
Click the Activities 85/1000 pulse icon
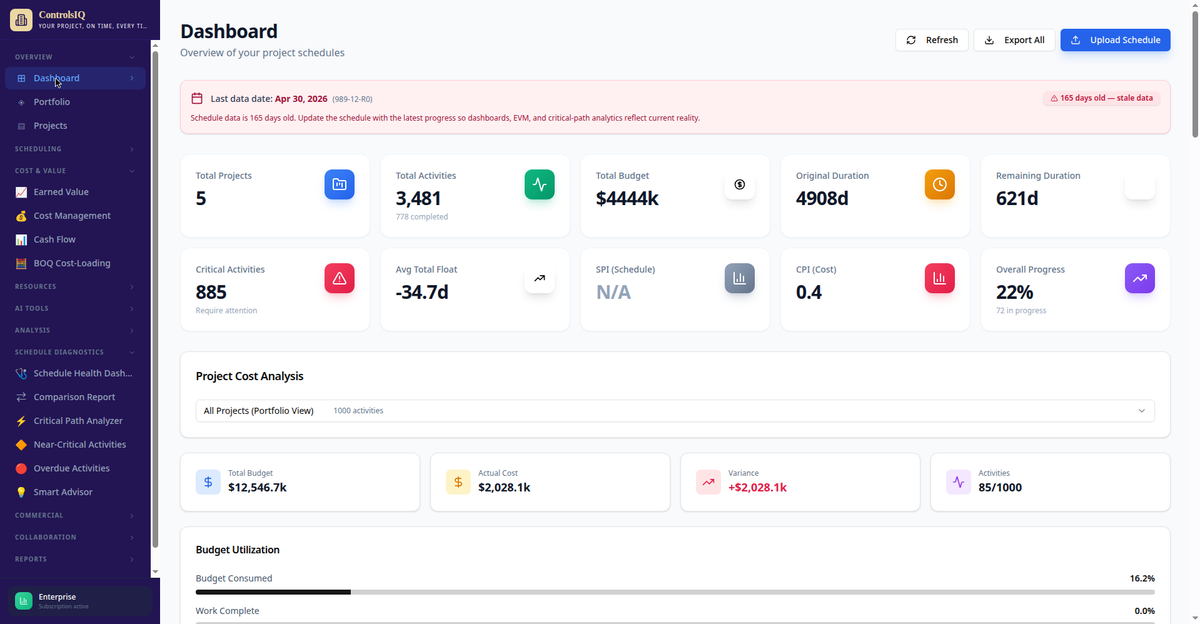(x=958, y=482)
